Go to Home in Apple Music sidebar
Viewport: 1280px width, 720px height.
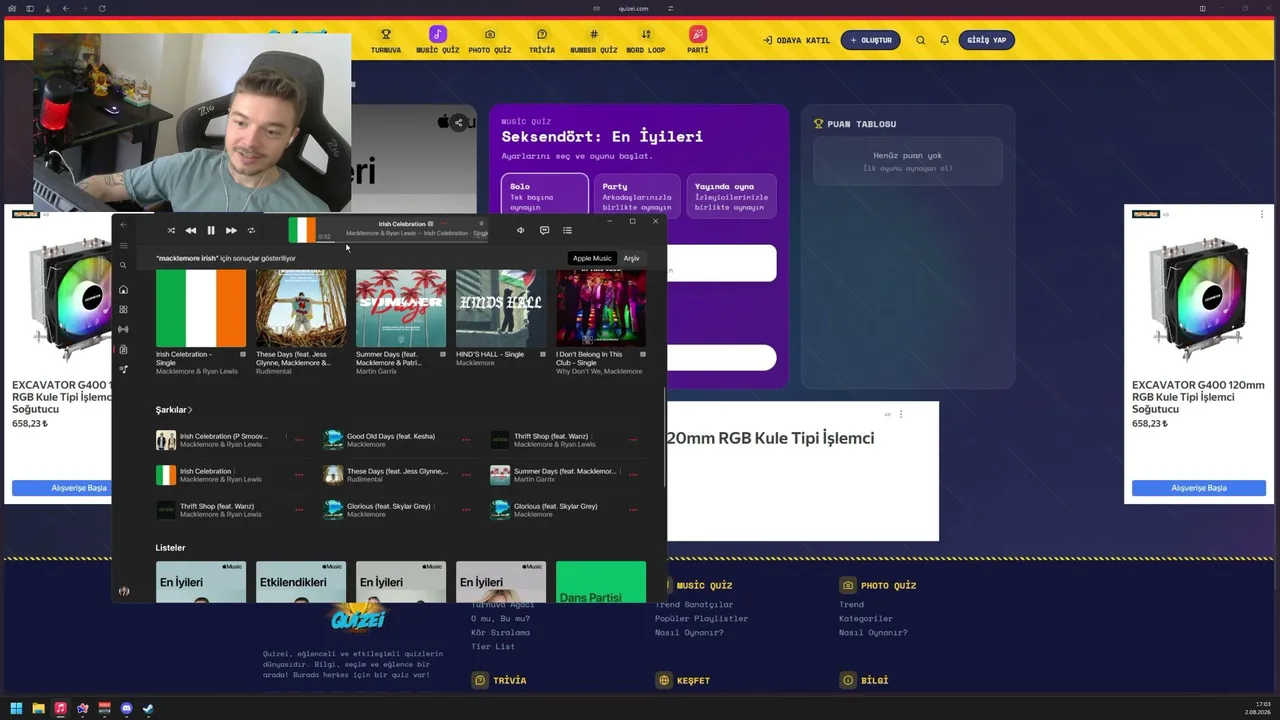124,290
